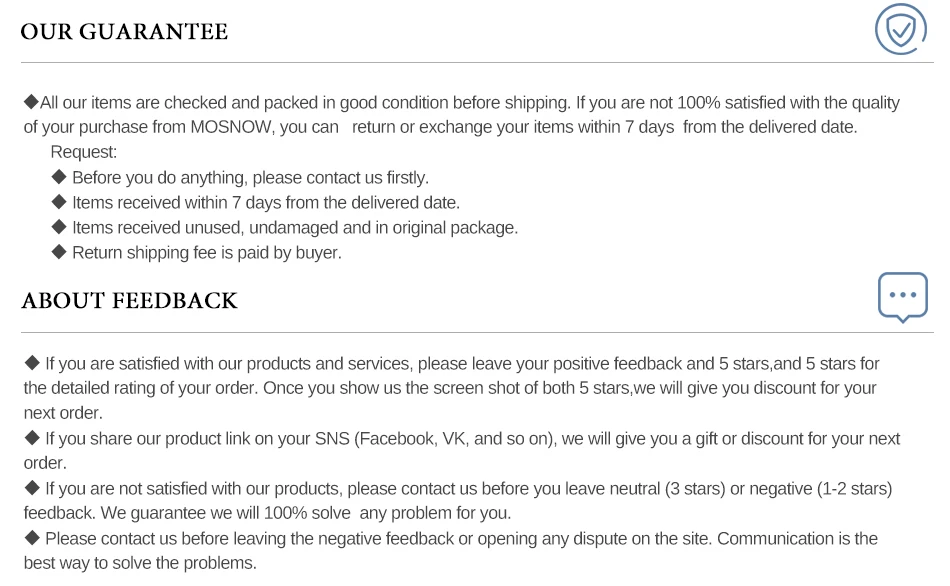Click the speech bubble feedback icon
Viewport: 950px width, 586px height.
pos(902,296)
